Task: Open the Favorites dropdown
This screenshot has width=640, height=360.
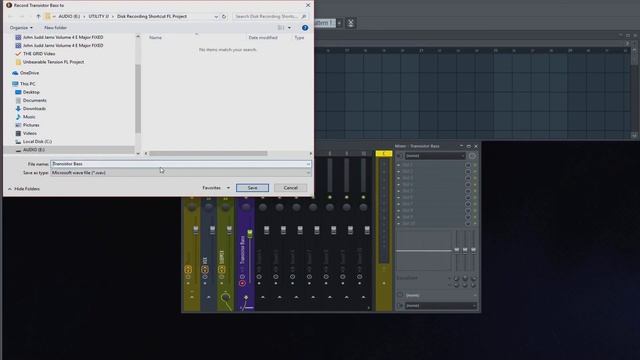Action: pos(216,188)
